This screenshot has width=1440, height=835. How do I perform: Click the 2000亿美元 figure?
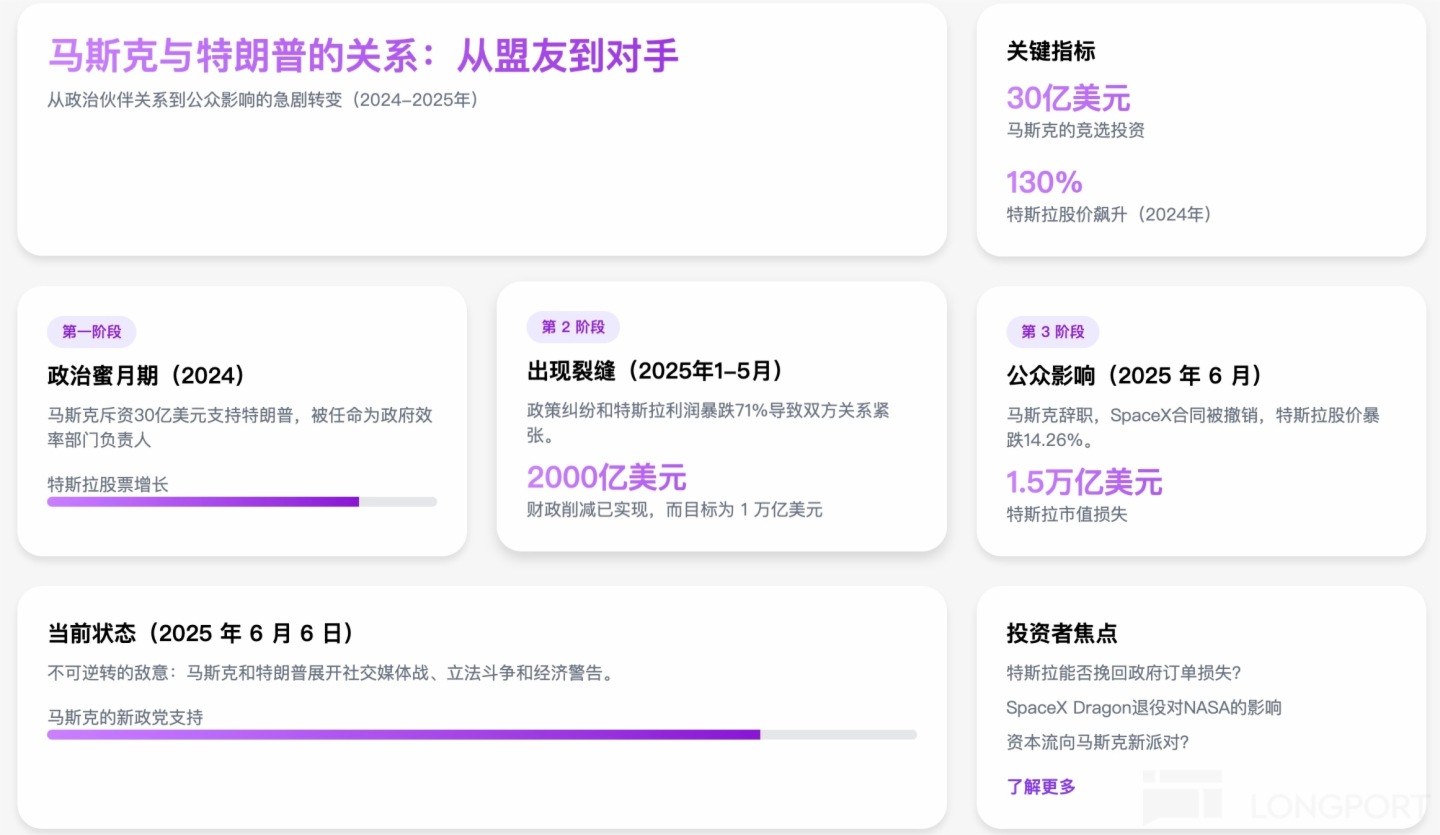coord(606,477)
